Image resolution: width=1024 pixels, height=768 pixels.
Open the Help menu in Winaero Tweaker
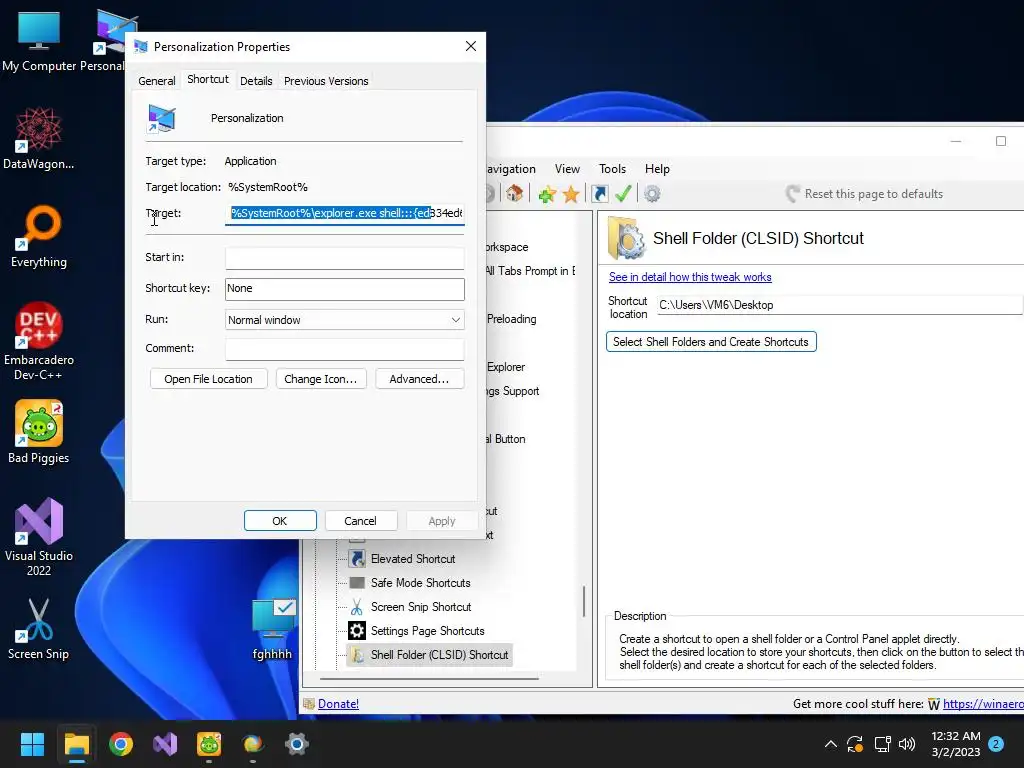point(657,168)
